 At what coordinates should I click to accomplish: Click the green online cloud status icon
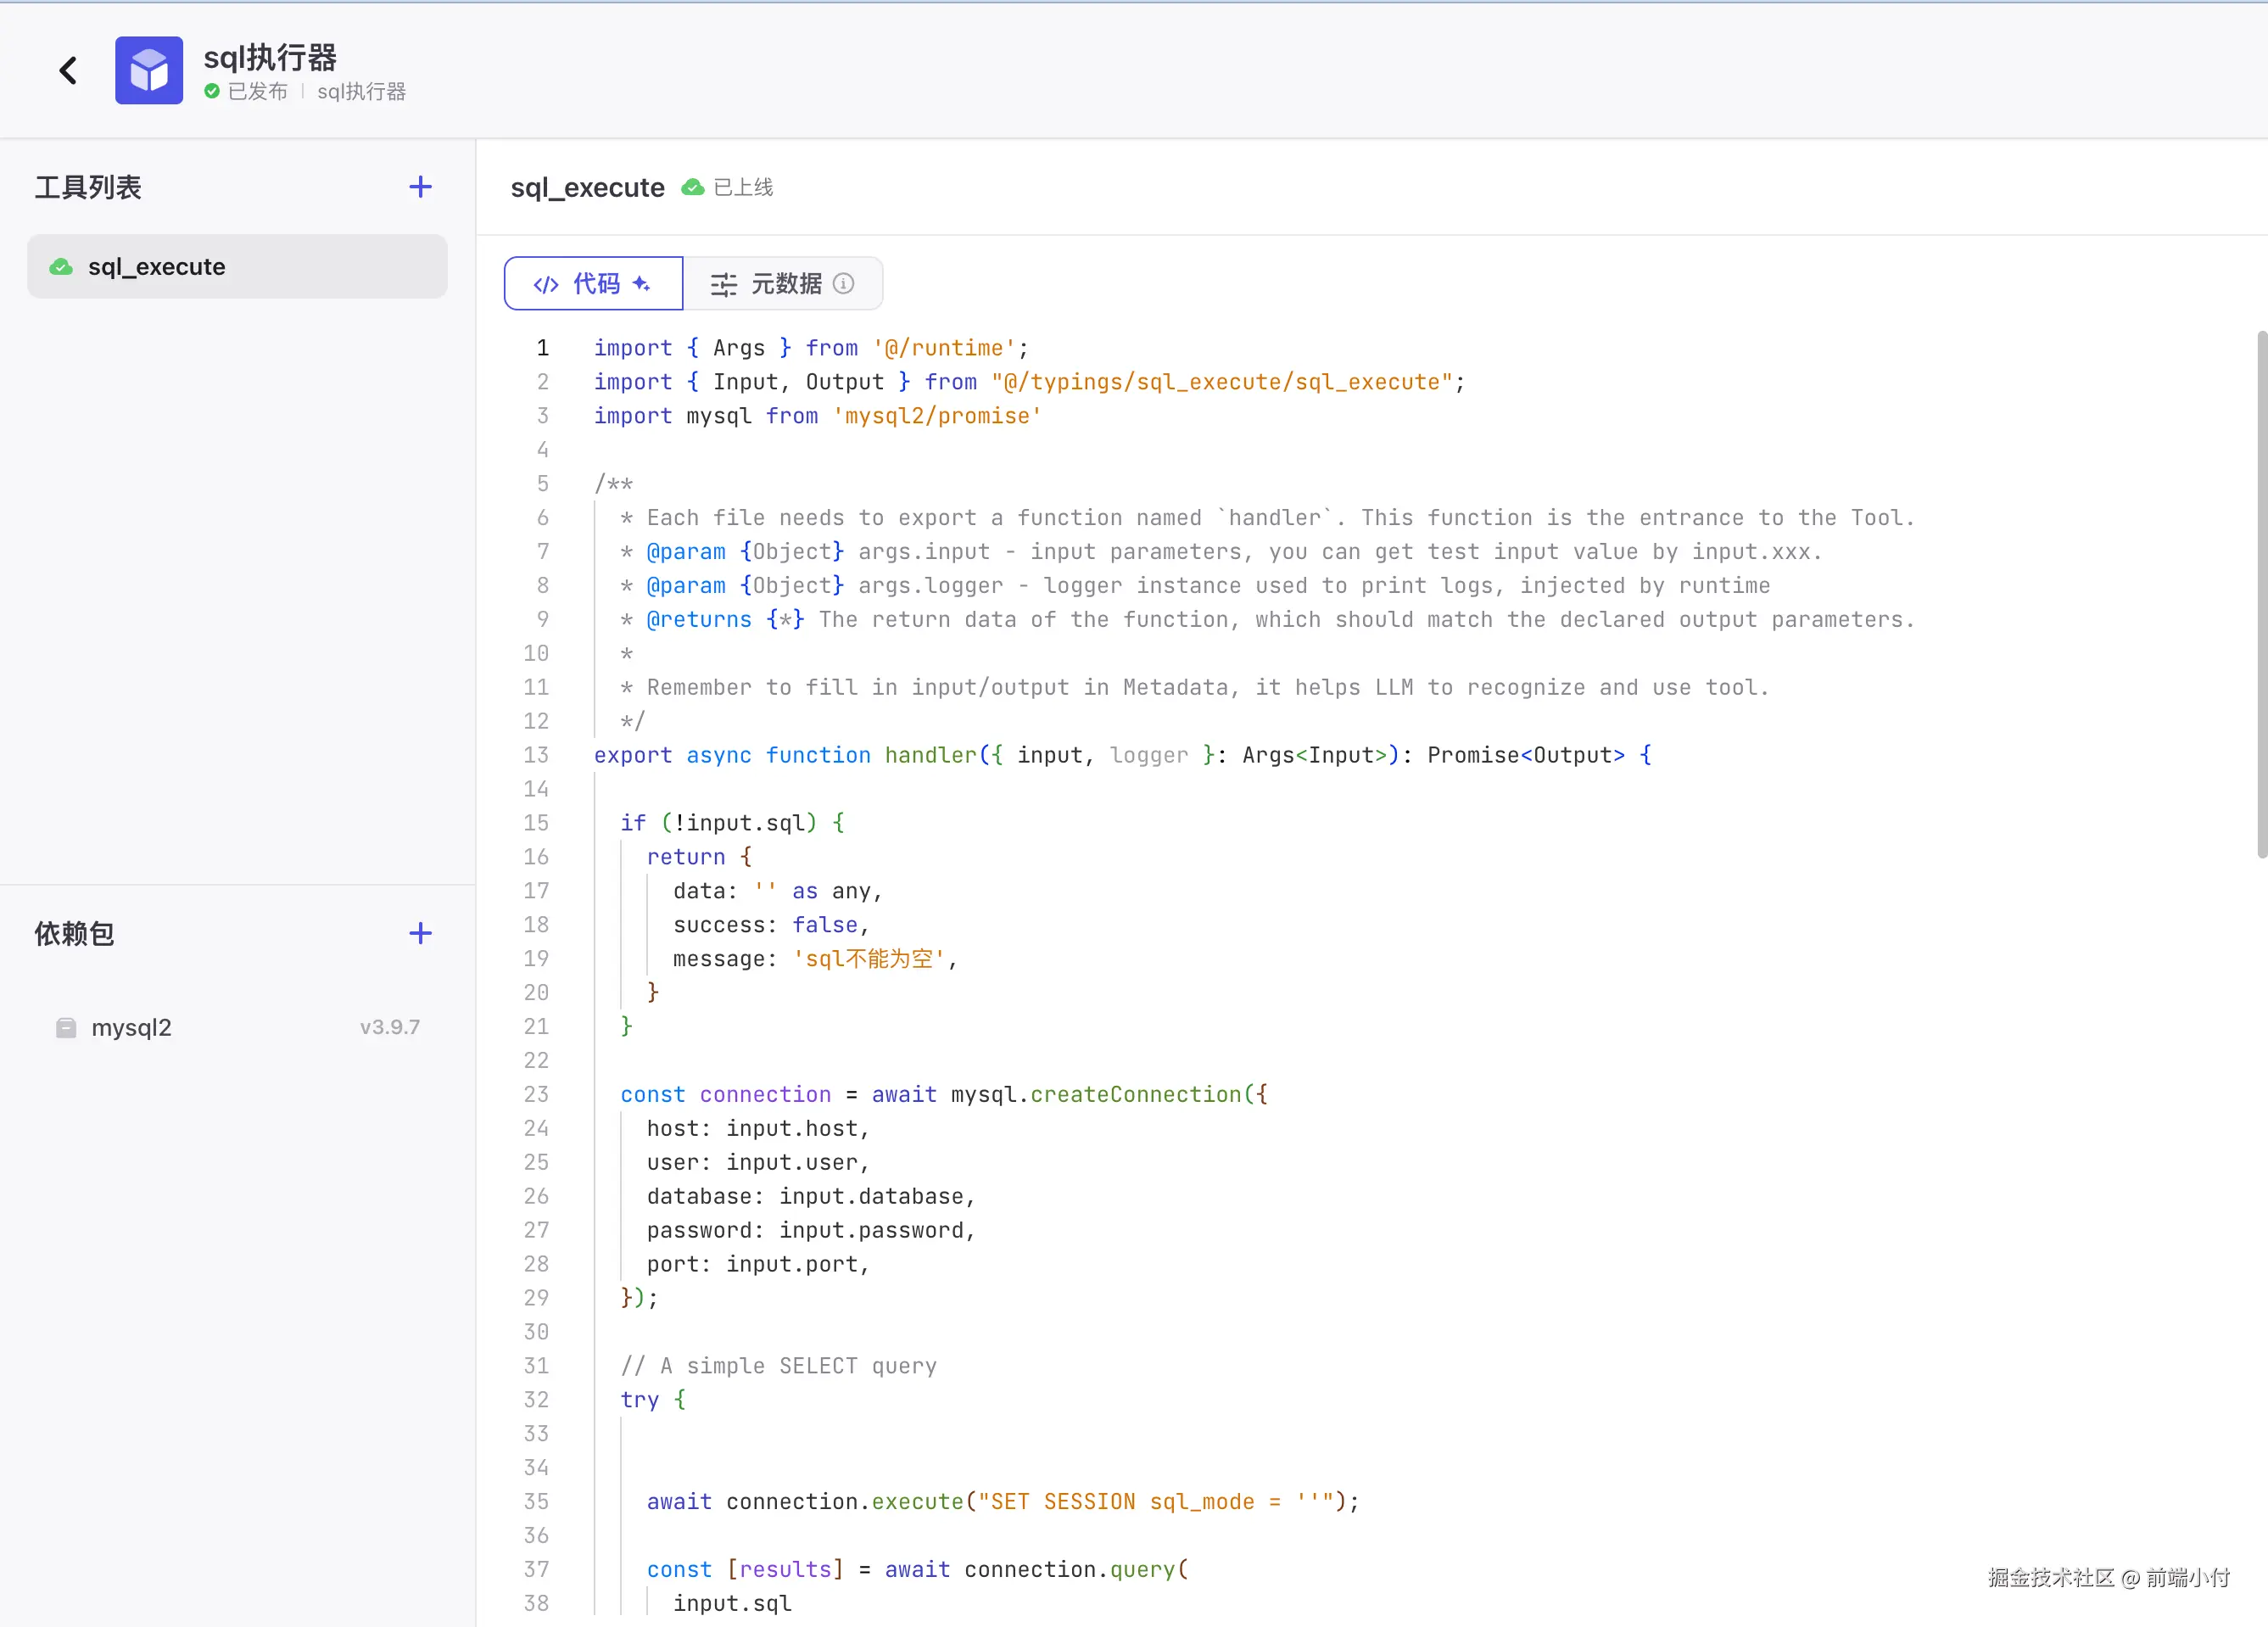(x=692, y=187)
